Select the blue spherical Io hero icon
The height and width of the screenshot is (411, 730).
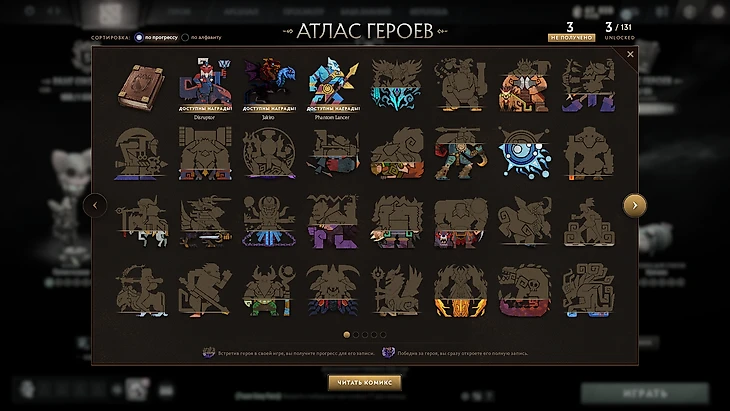click(524, 154)
